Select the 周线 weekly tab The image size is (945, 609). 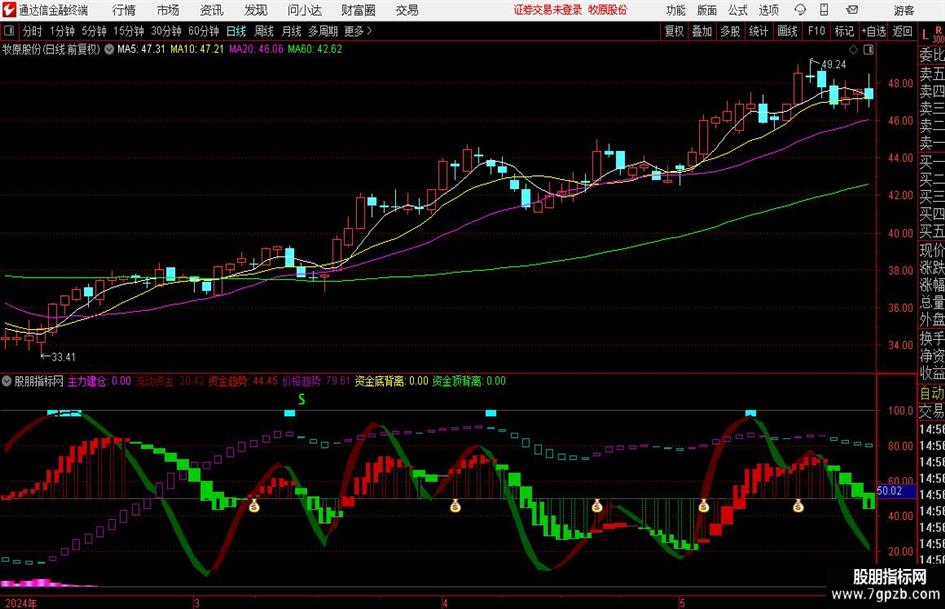pyautogui.click(x=264, y=31)
